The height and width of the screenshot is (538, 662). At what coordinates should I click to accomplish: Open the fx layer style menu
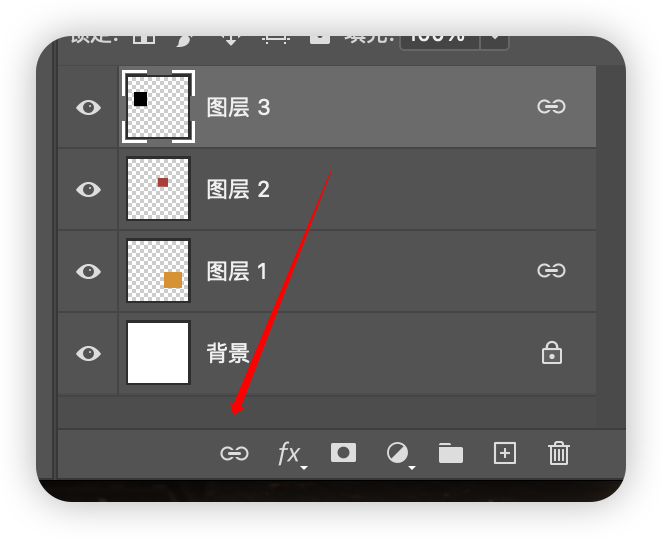(291, 454)
